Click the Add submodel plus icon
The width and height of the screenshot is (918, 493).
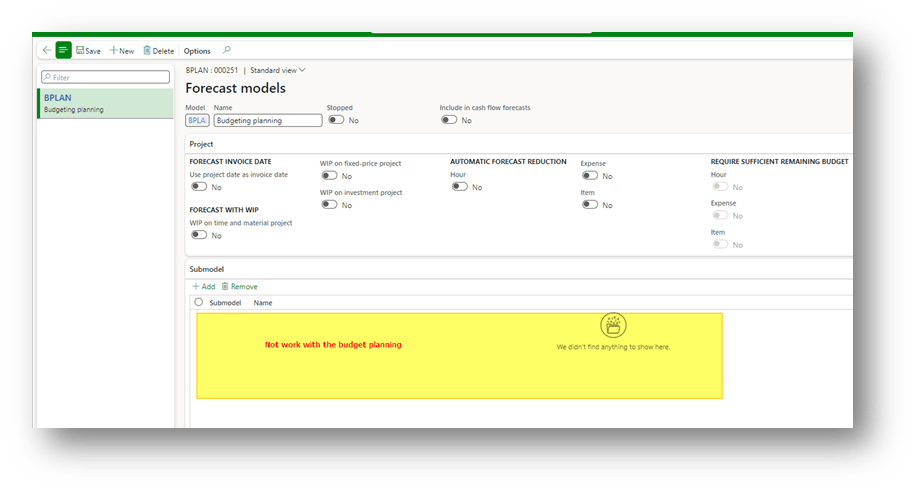coord(195,286)
